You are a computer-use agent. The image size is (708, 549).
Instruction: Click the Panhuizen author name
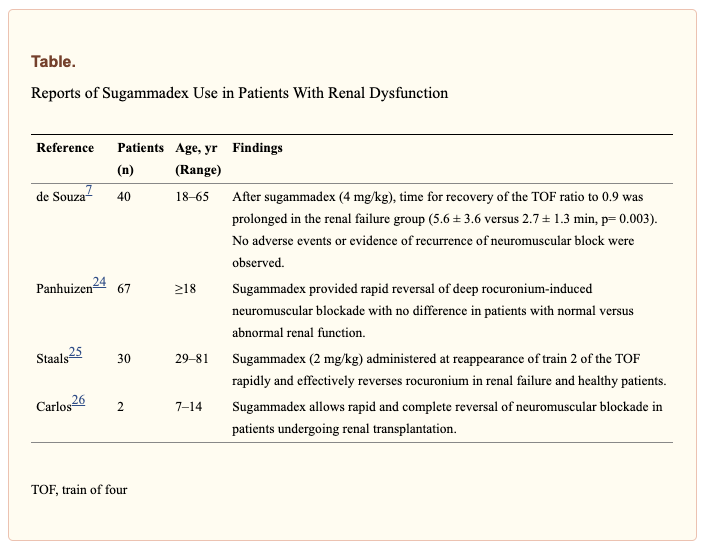[x=64, y=288]
